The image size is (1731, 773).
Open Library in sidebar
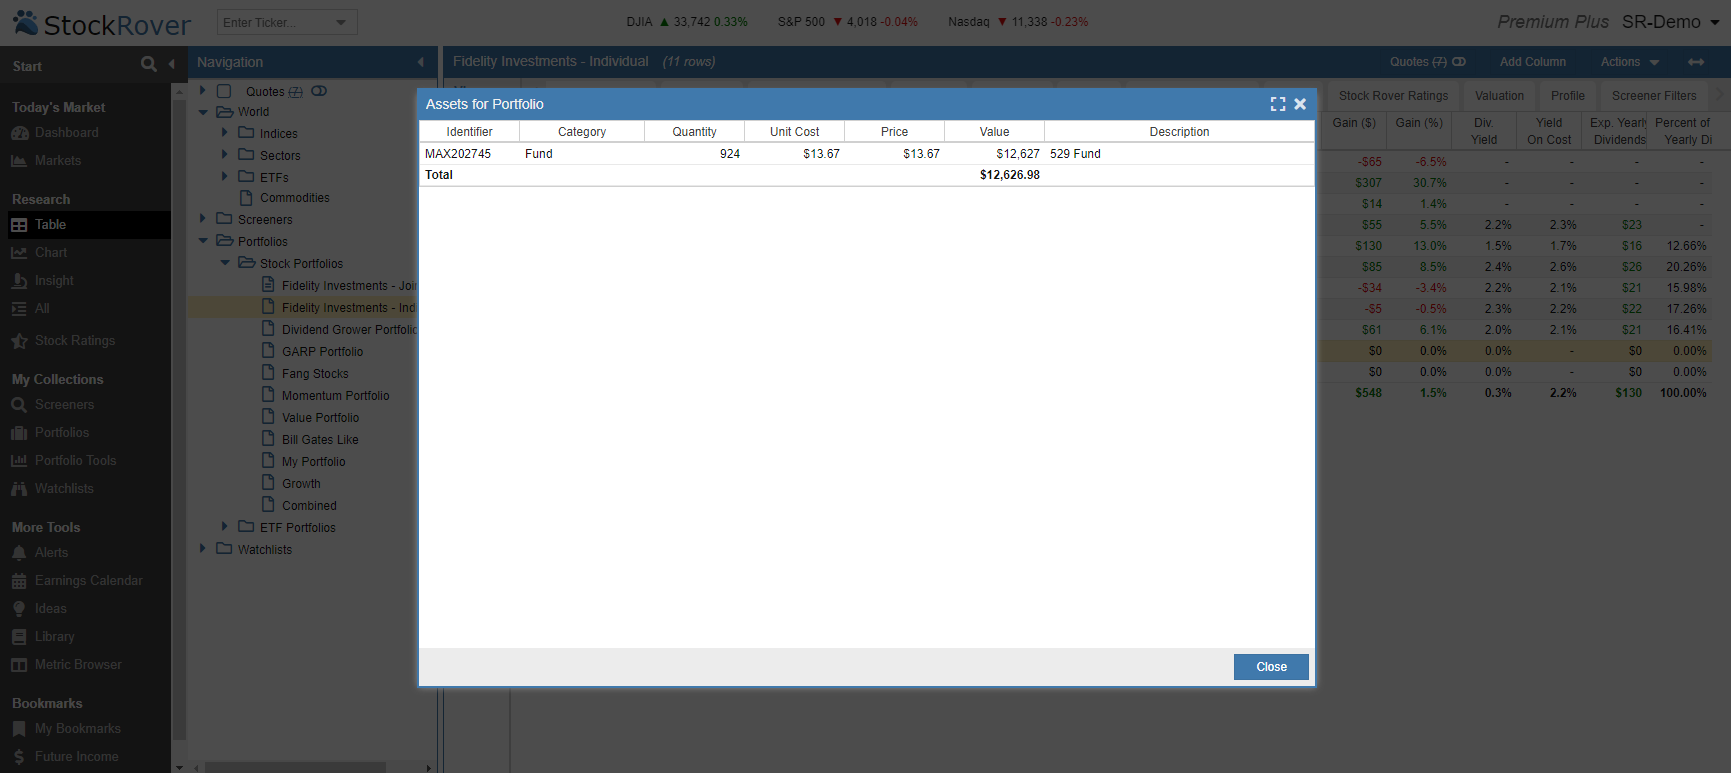54,636
